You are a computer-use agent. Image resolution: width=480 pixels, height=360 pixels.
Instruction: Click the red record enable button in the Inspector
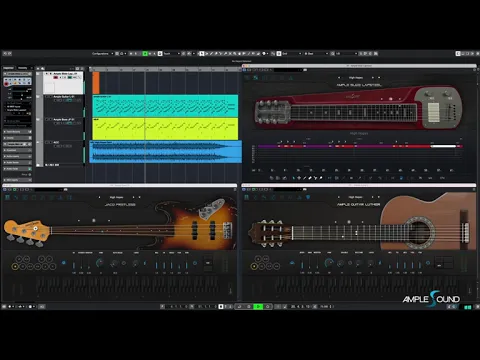click(x=6, y=84)
